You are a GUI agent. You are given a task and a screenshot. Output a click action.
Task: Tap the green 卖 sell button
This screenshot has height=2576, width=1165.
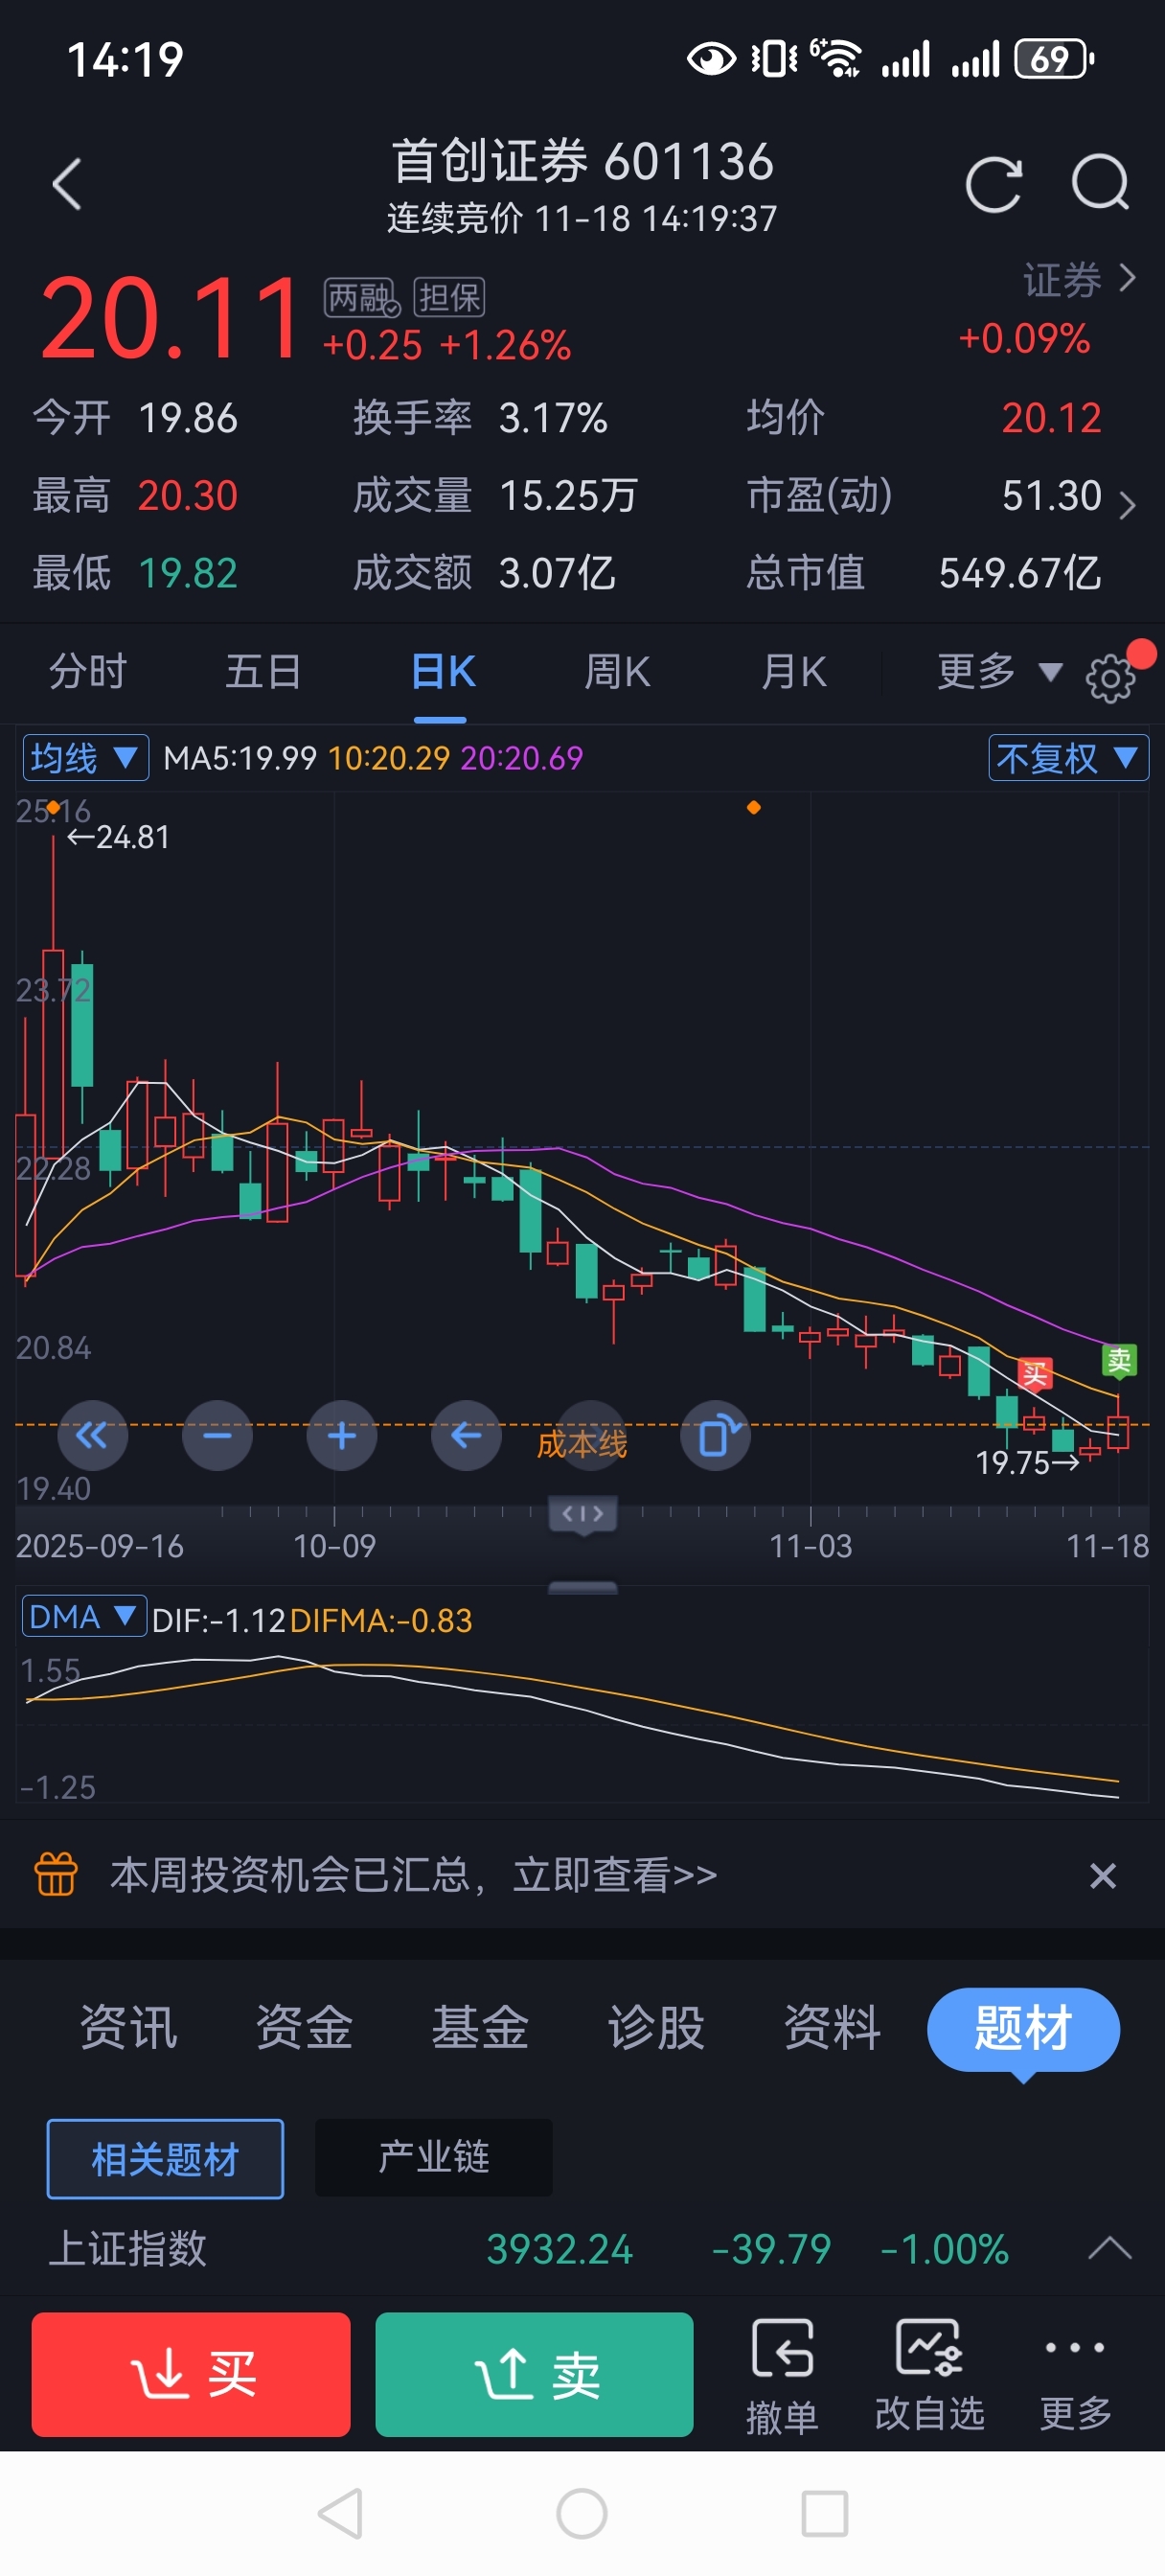534,2374
